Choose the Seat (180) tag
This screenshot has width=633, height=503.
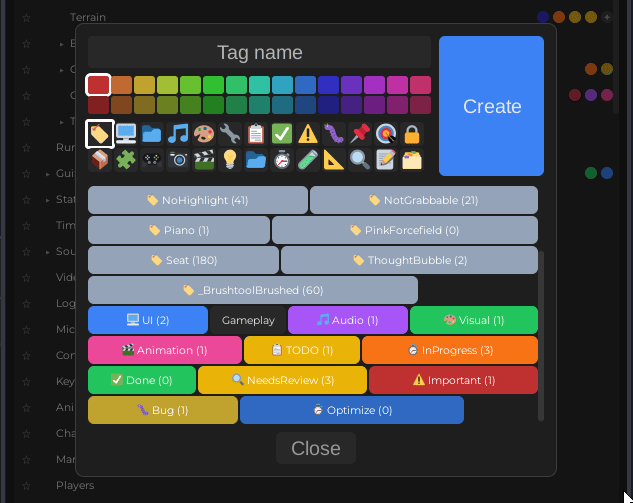coord(183,260)
